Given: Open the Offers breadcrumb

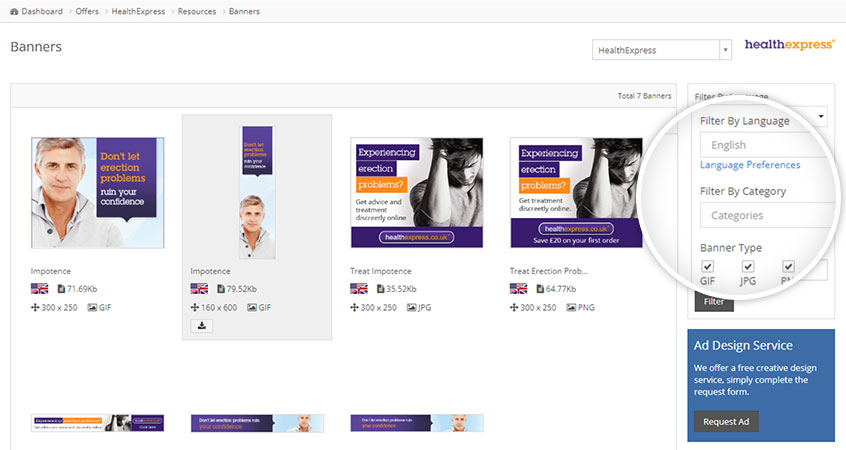Looking at the screenshot, I should click(x=87, y=11).
